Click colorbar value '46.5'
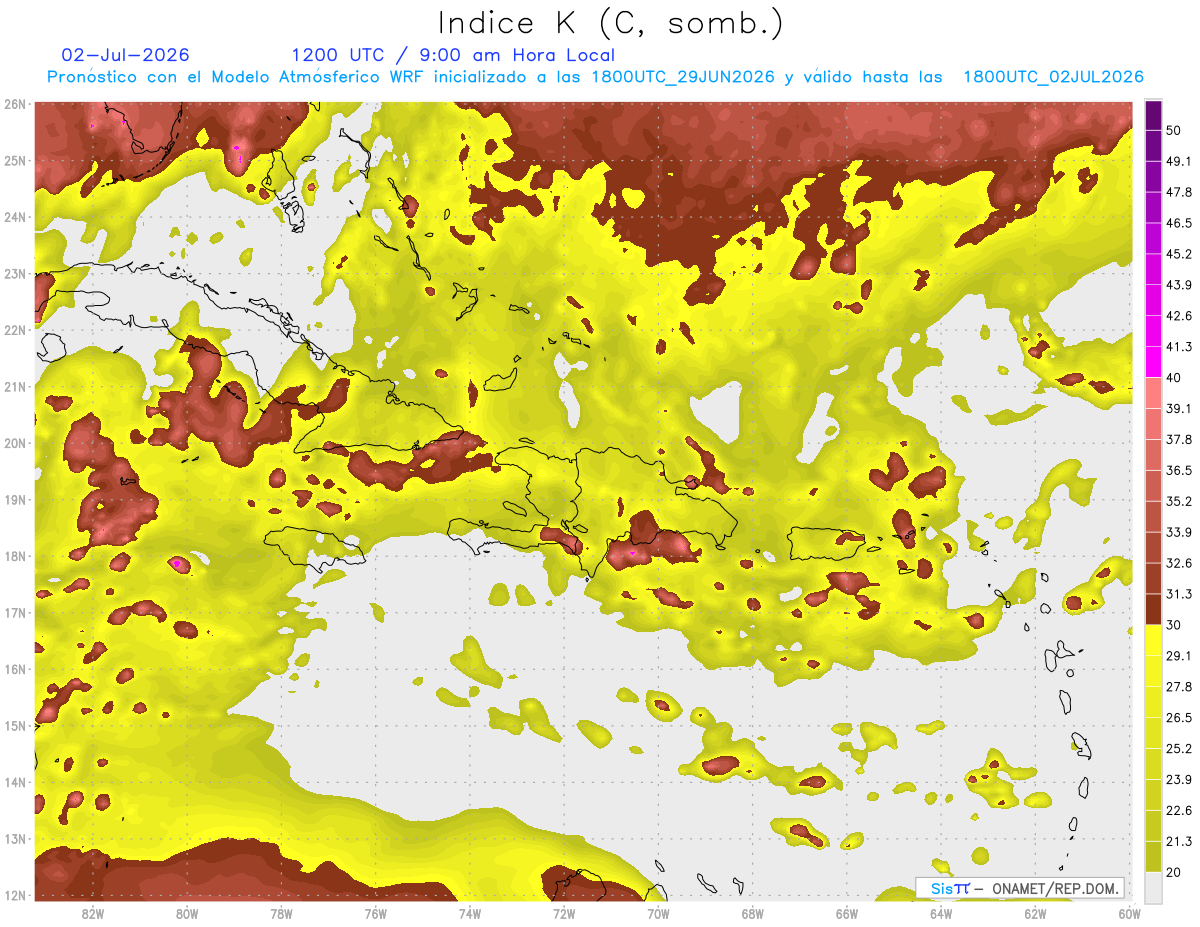Image resolution: width=1200 pixels, height=927 pixels. click(1178, 222)
